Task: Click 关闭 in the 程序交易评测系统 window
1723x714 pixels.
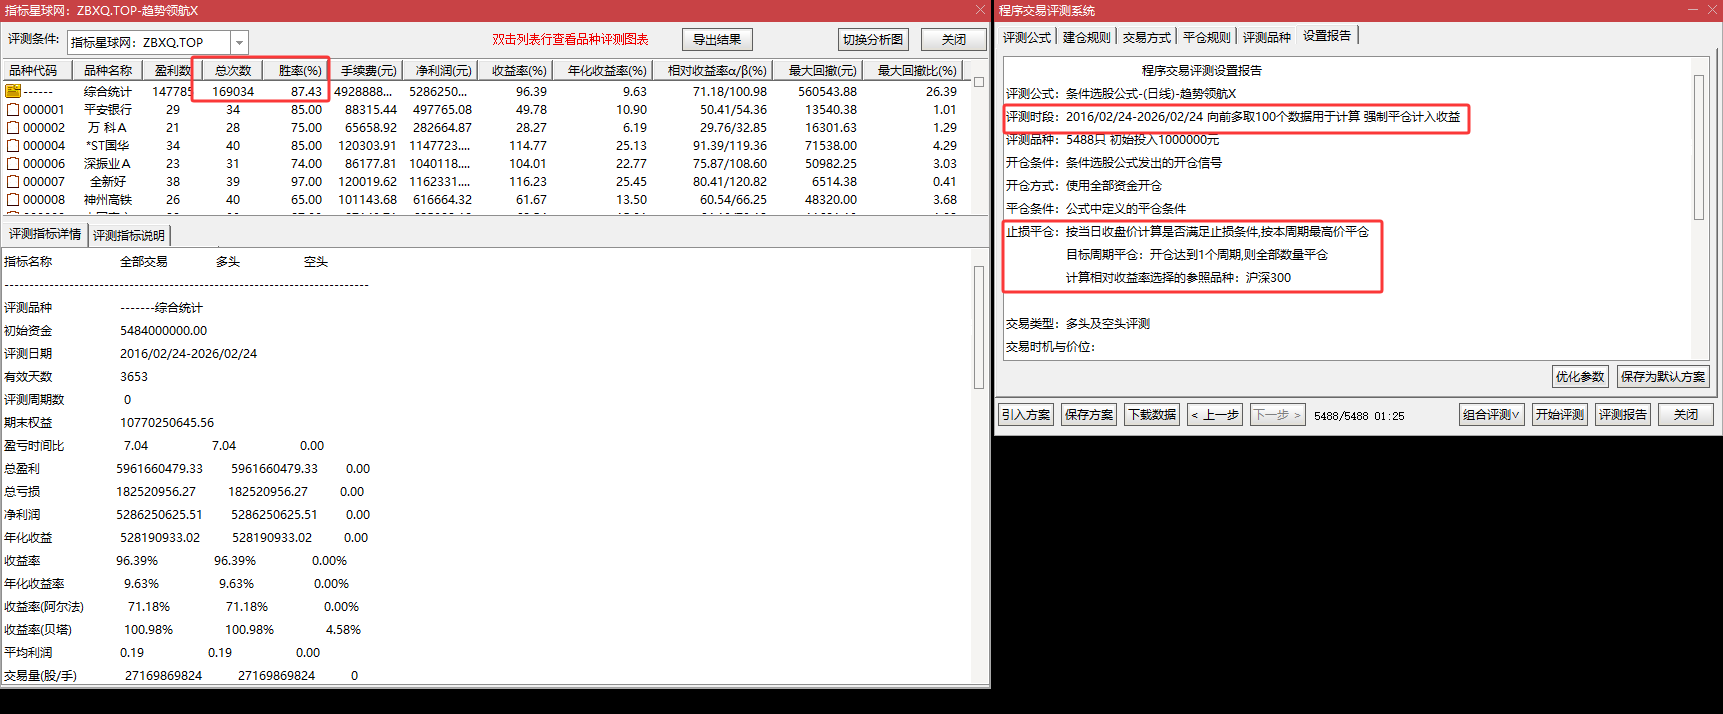Action: click(x=1686, y=415)
